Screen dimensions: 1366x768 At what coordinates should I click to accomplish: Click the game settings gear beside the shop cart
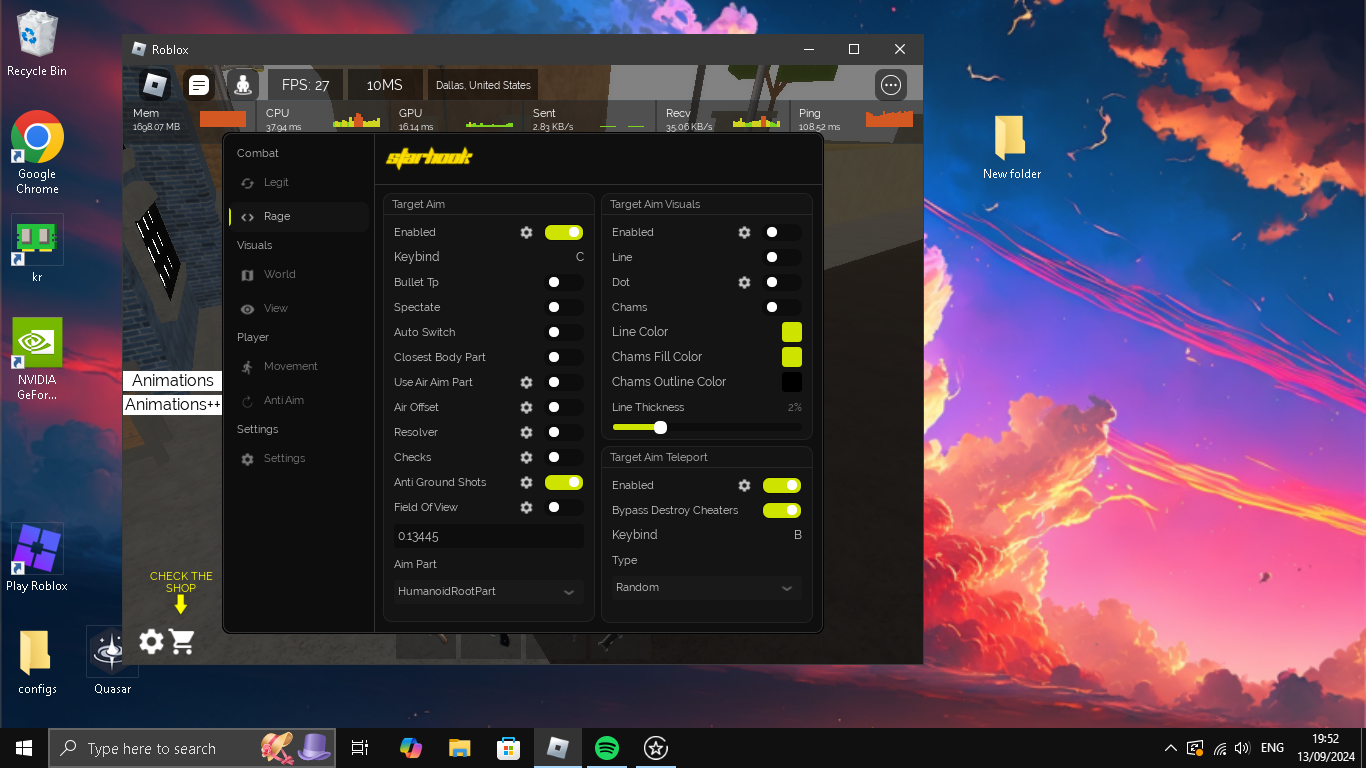[x=151, y=641]
